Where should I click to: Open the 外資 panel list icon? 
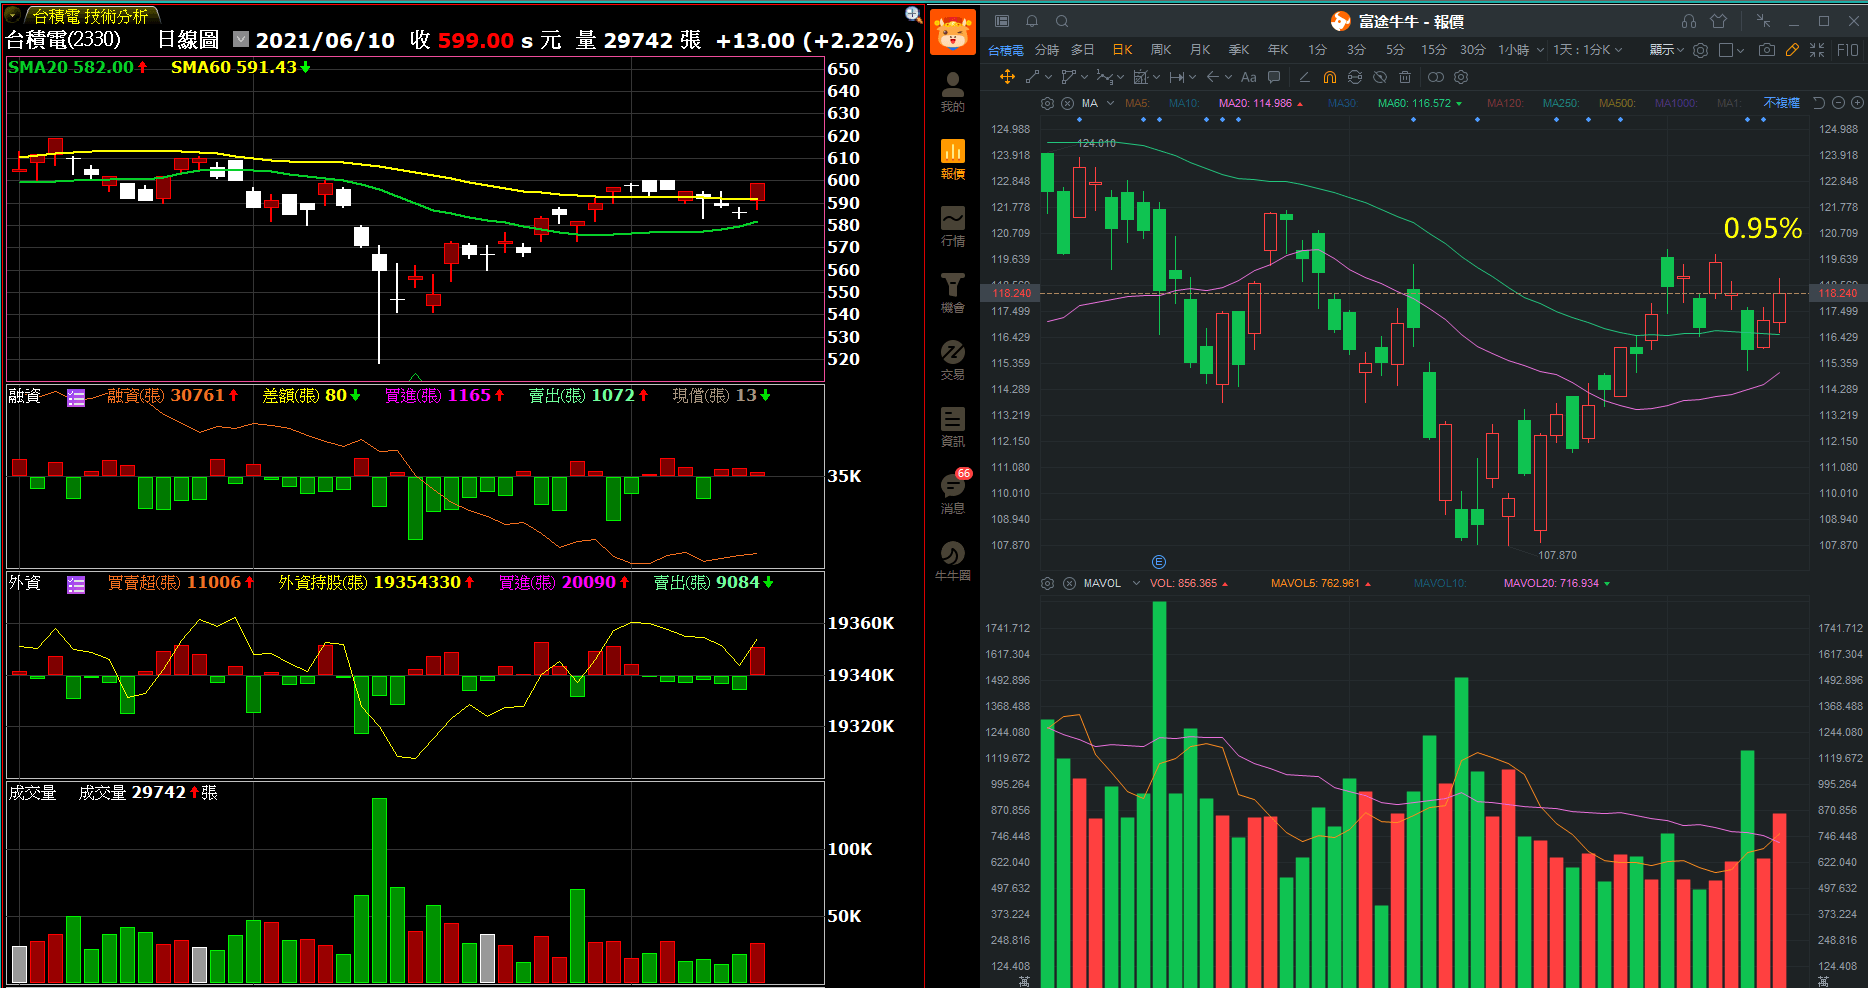point(76,585)
